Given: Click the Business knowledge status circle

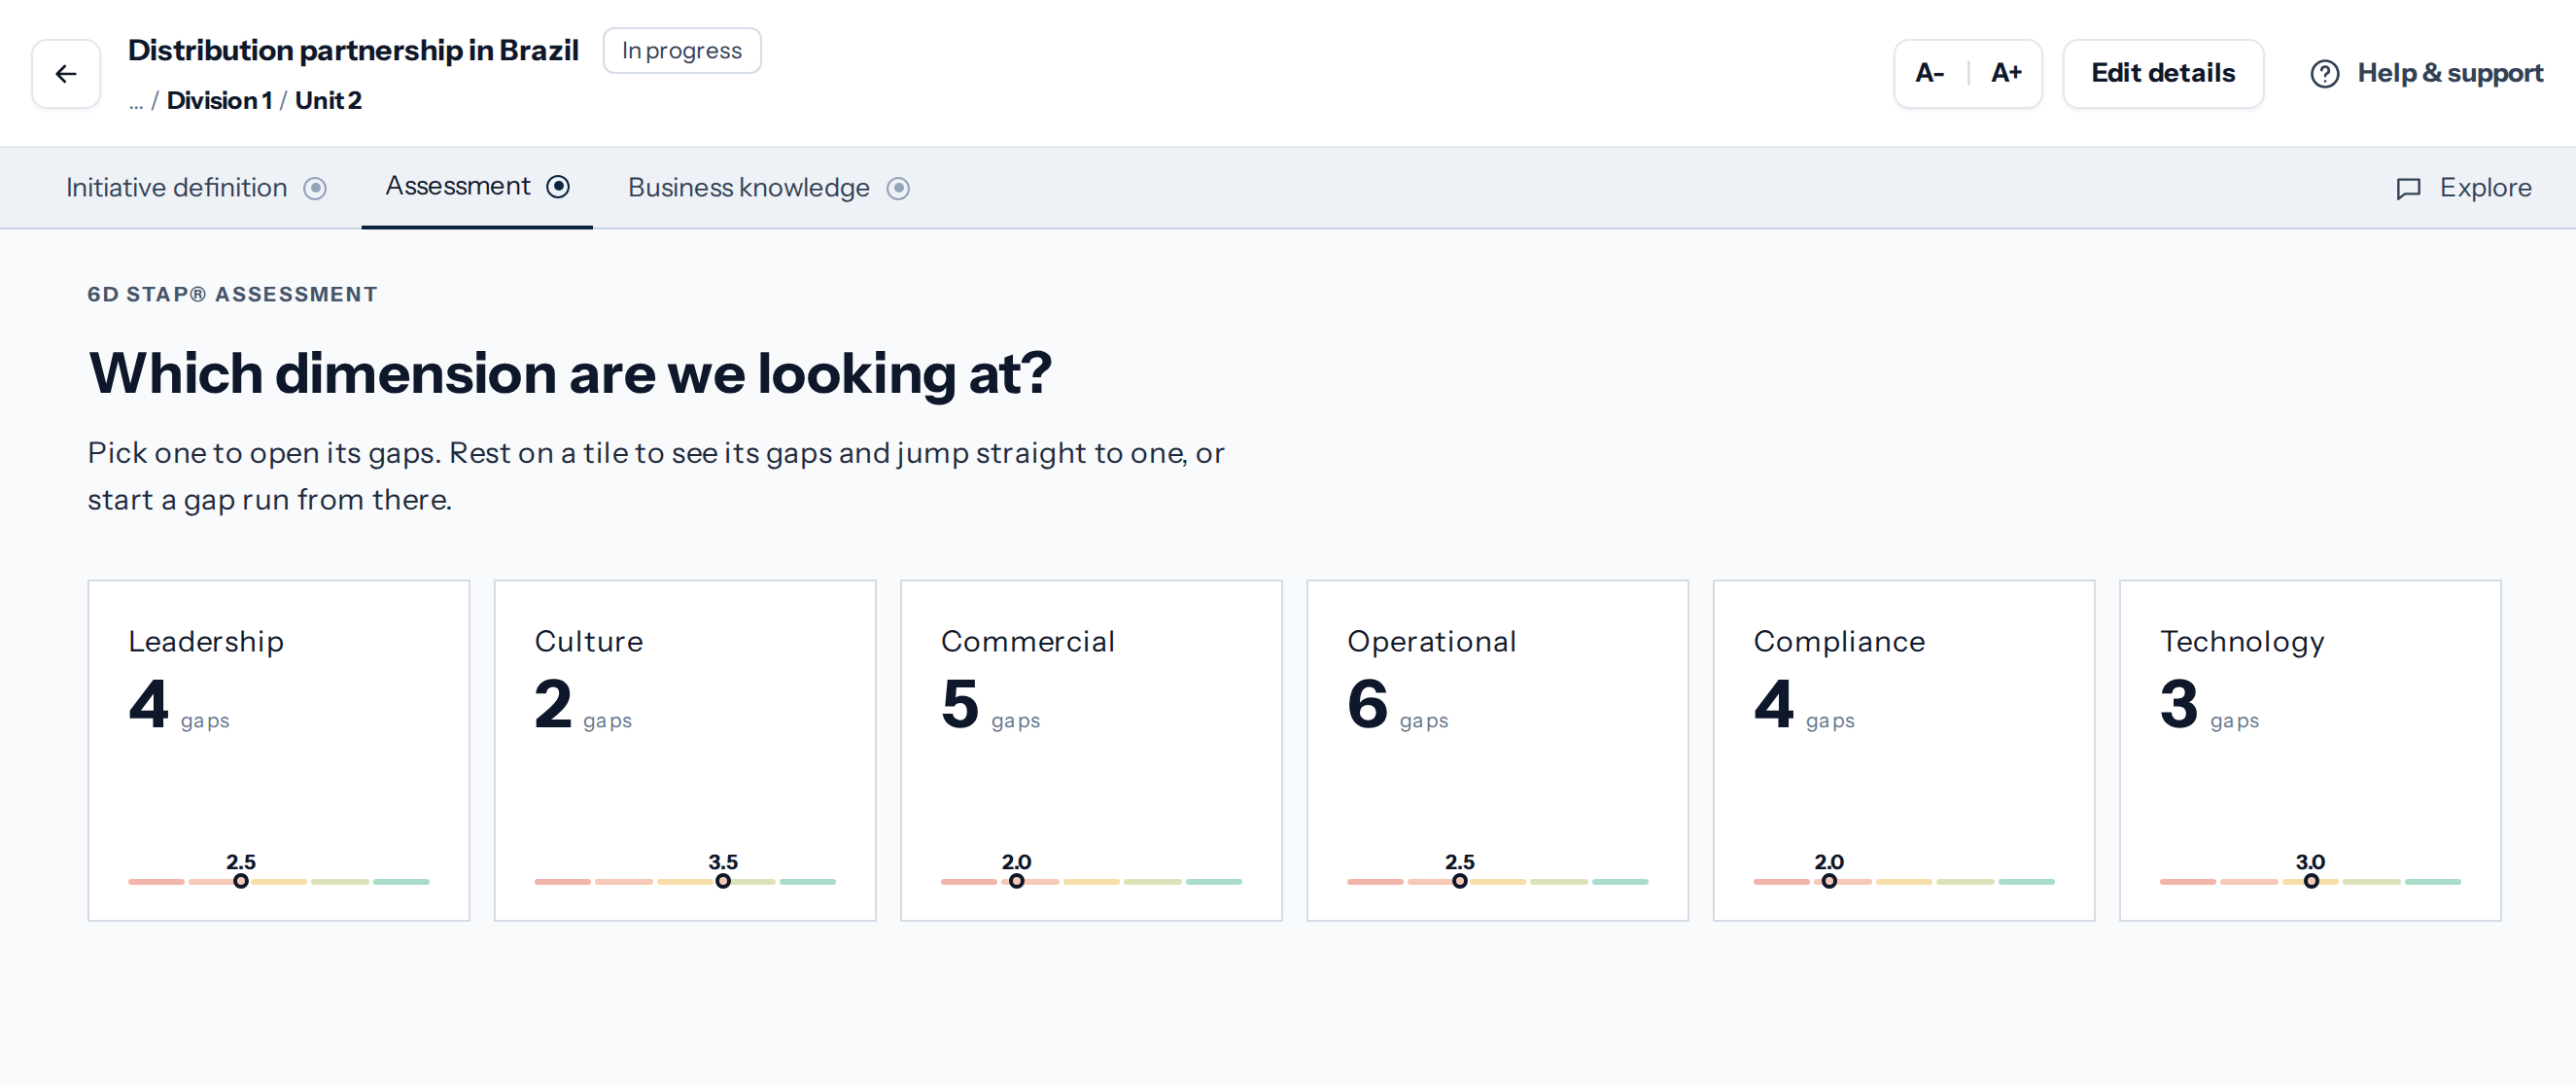Looking at the screenshot, I should tap(898, 189).
